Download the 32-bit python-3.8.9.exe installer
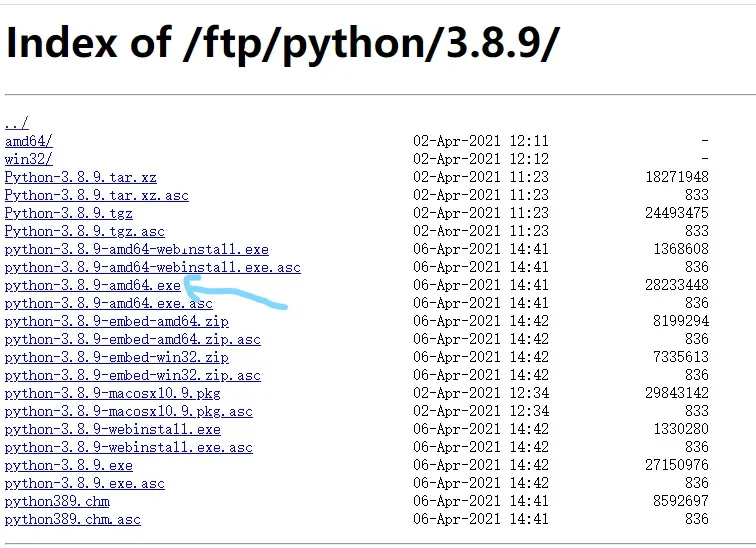Viewport: 756px width, 548px height. click(x=68, y=465)
